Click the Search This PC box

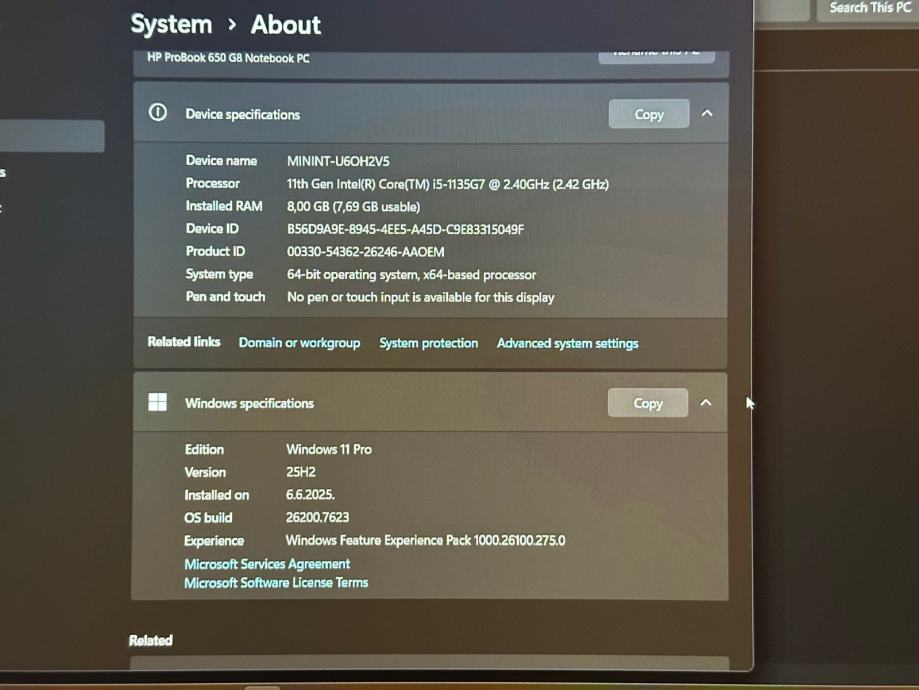point(867,8)
